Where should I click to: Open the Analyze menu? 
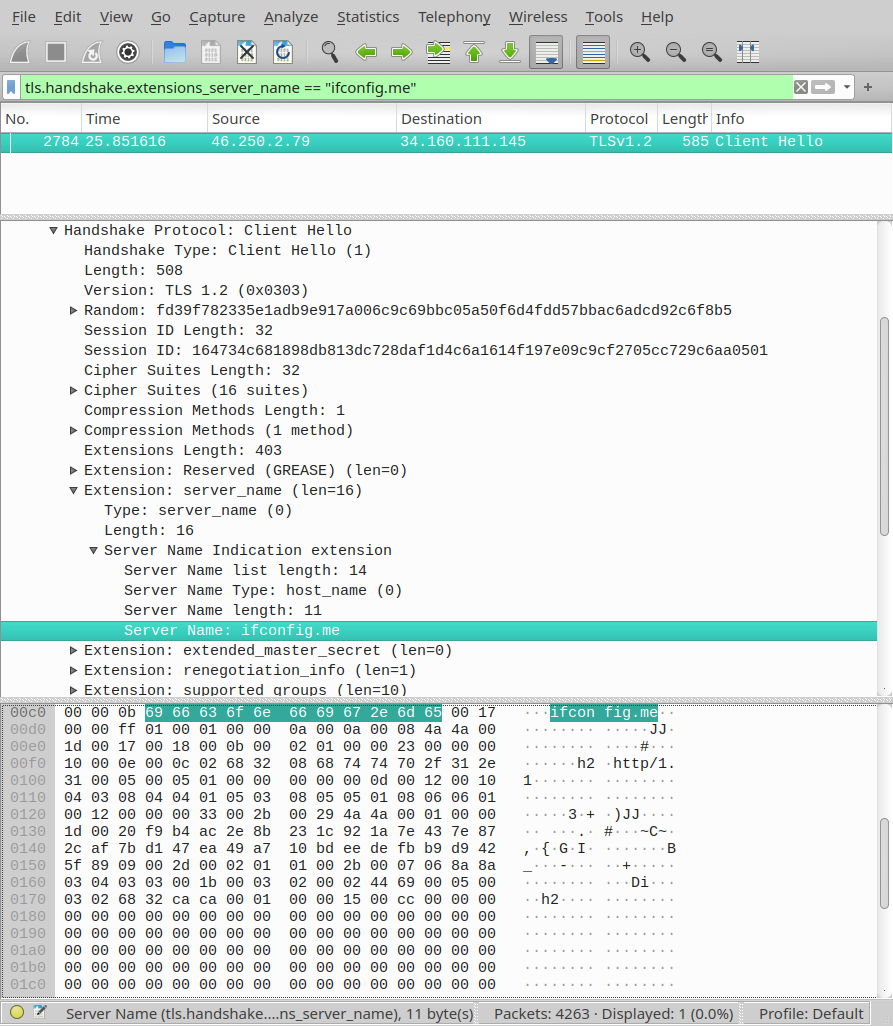tap(291, 17)
